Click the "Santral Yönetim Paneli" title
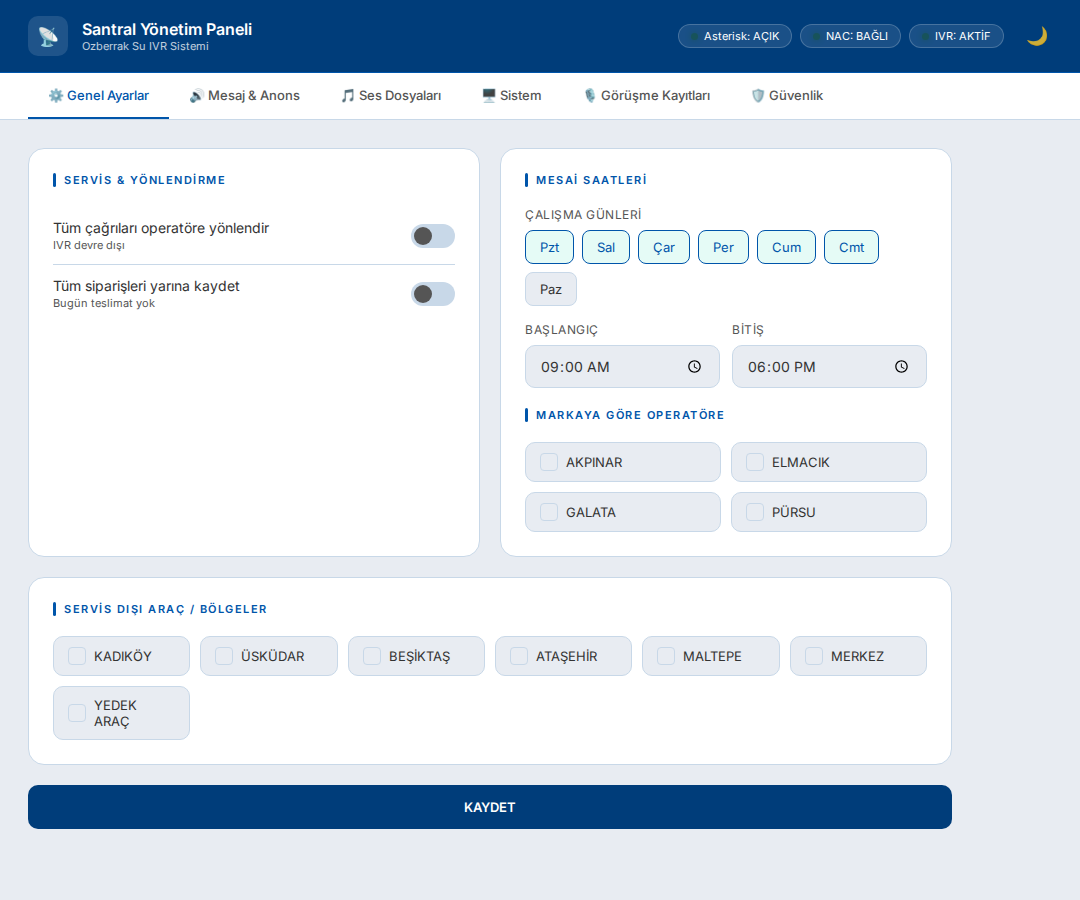The width and height of the screenshot is (1080, 900). 167,30
